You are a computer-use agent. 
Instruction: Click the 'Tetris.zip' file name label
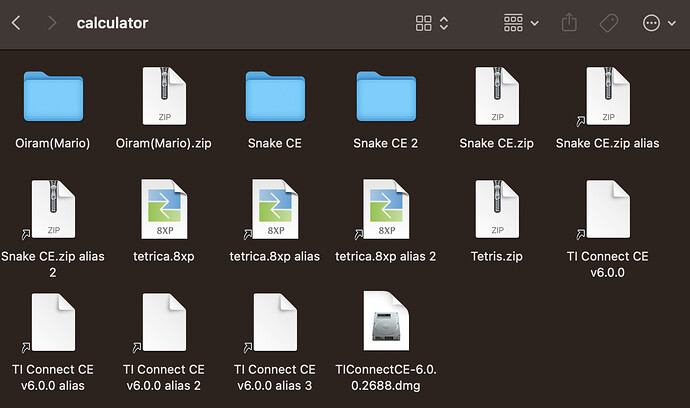coord(496,257)
